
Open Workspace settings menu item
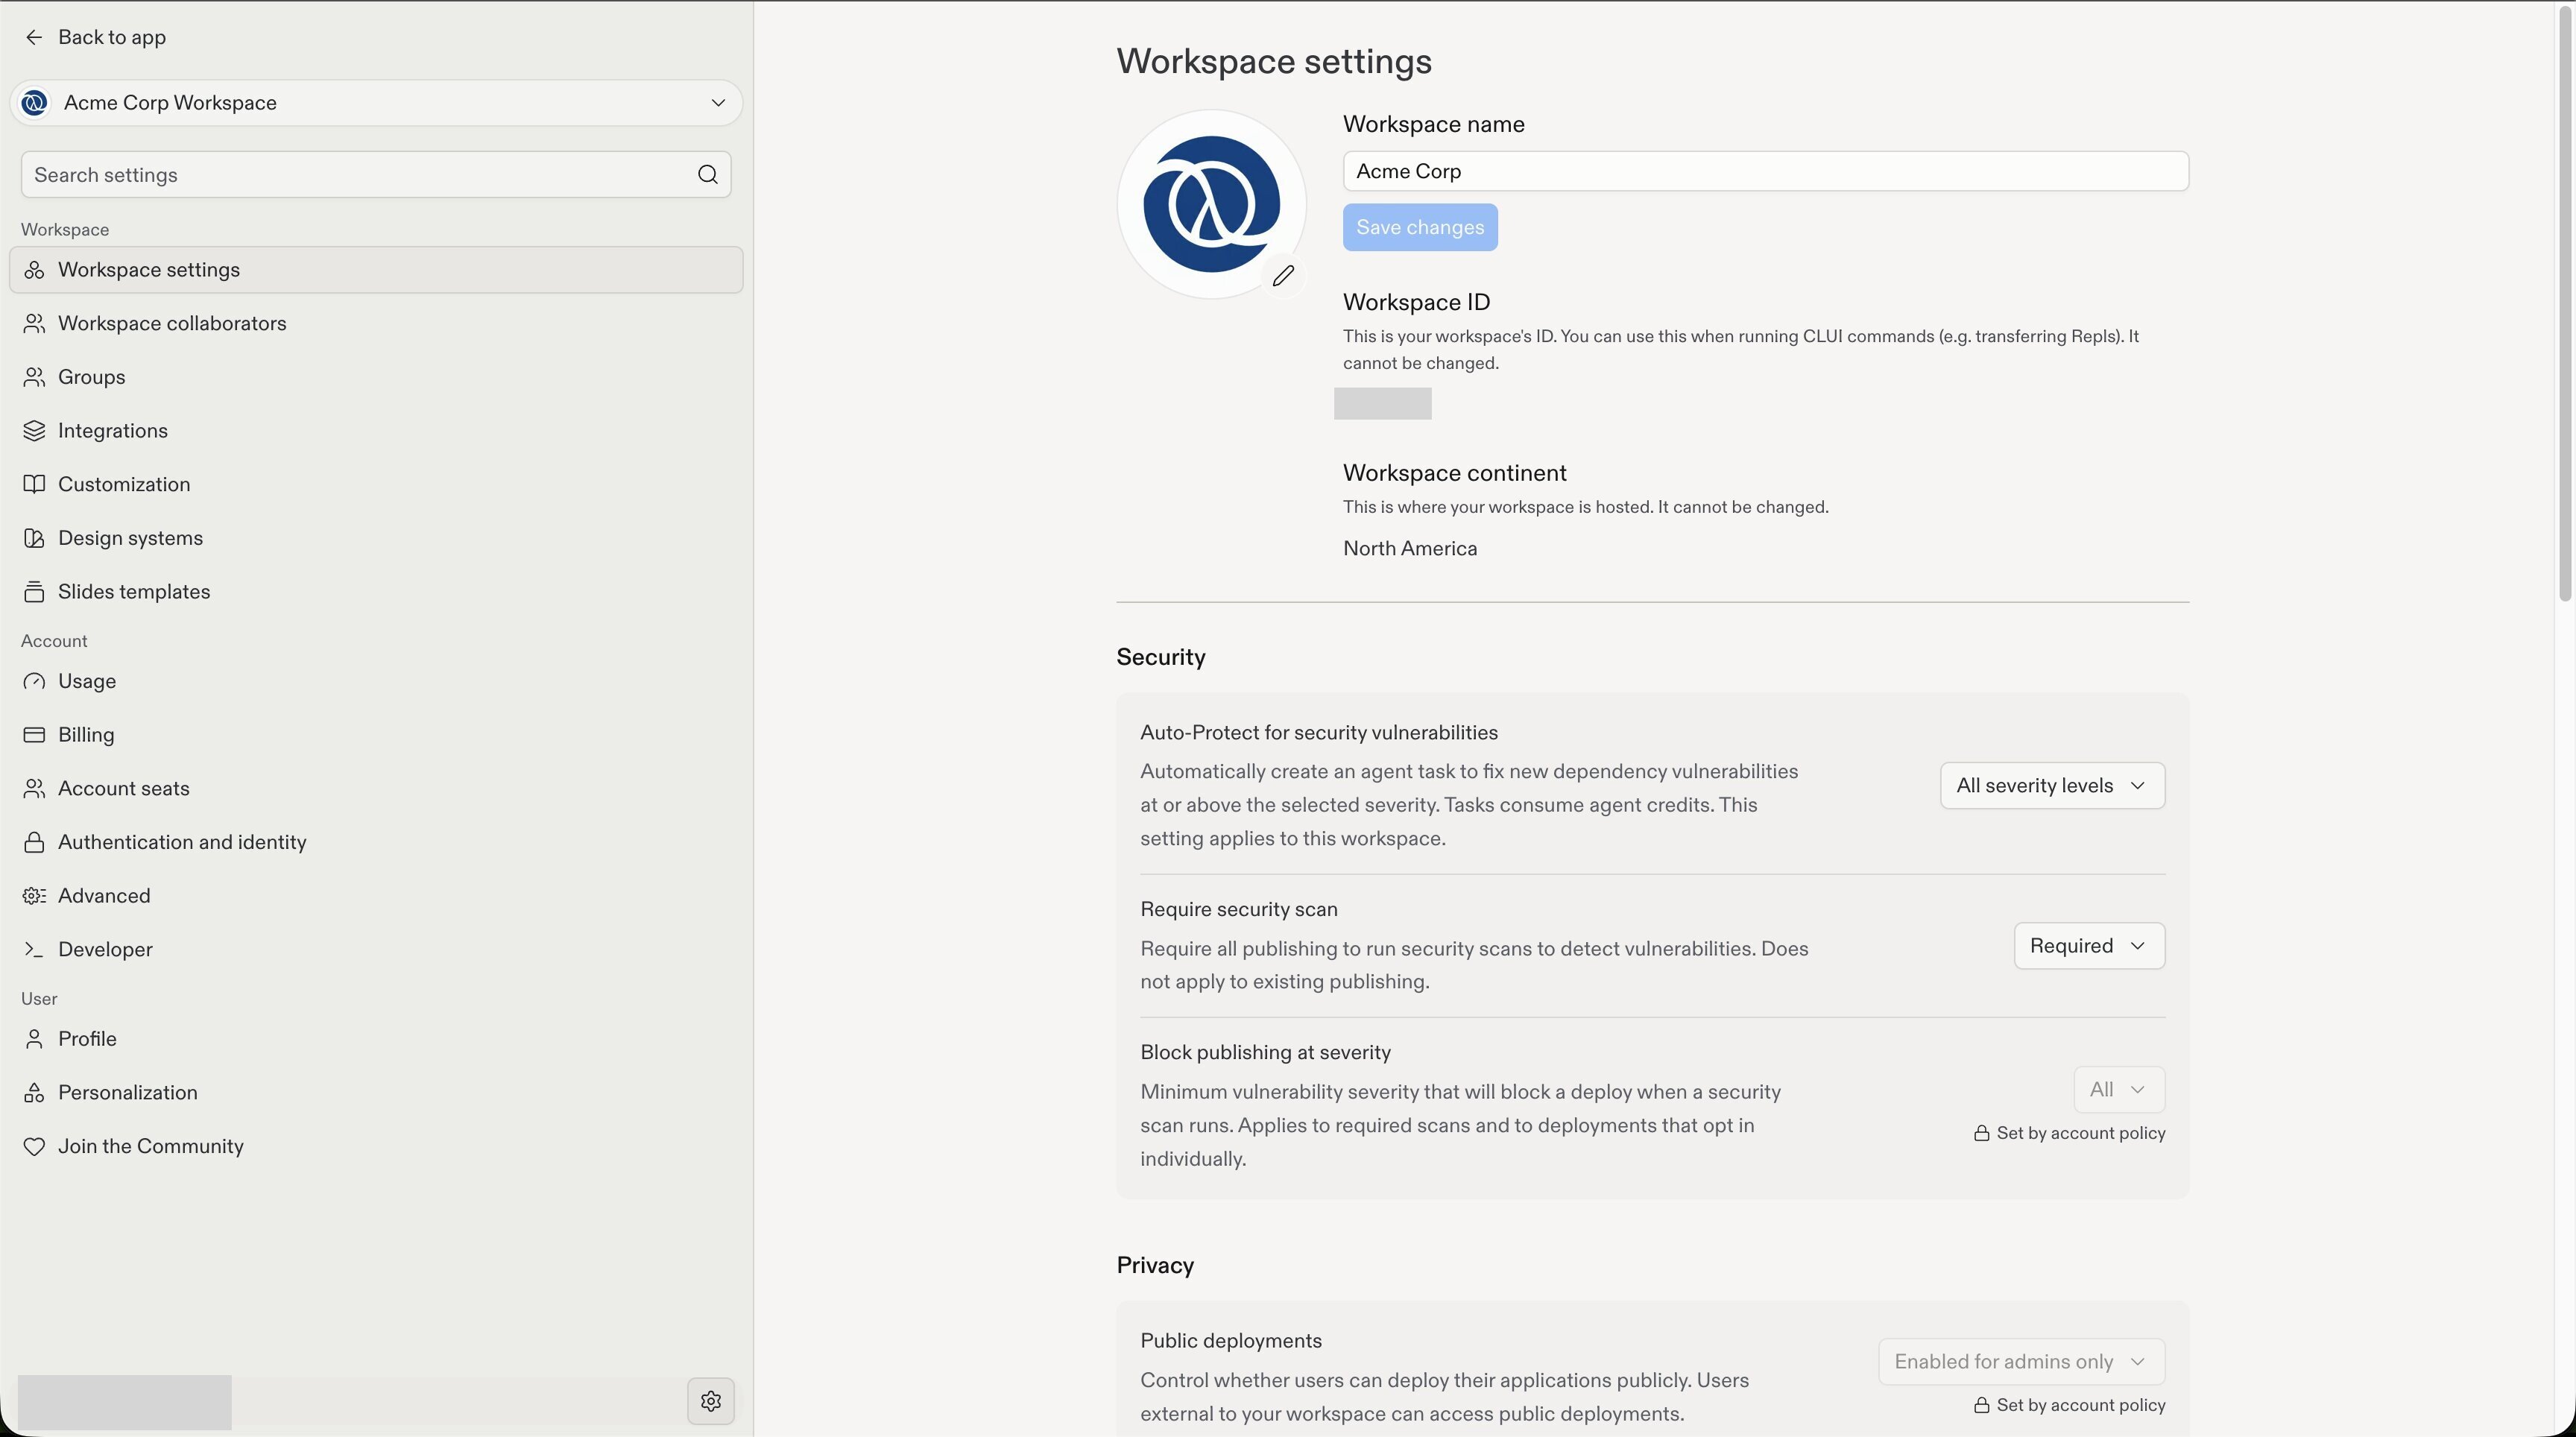376,270
